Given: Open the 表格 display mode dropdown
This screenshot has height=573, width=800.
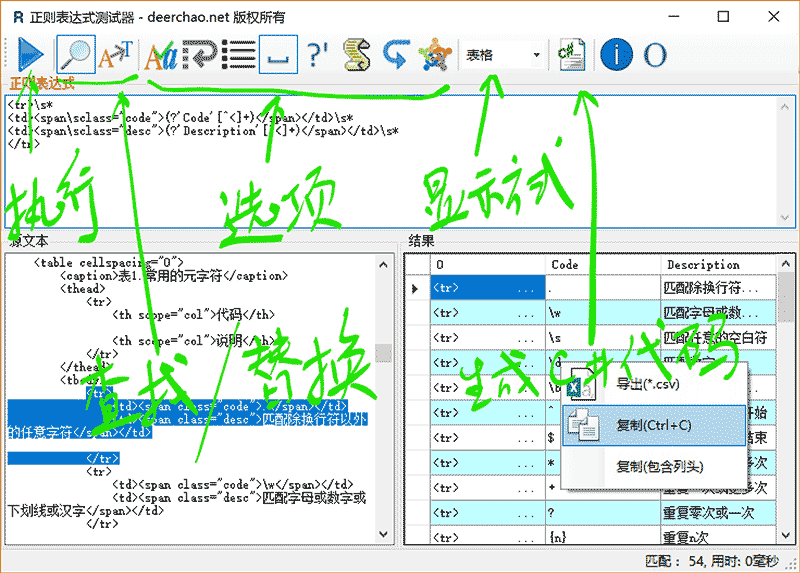Looking at the screenshot, I should tap(503, 55).
